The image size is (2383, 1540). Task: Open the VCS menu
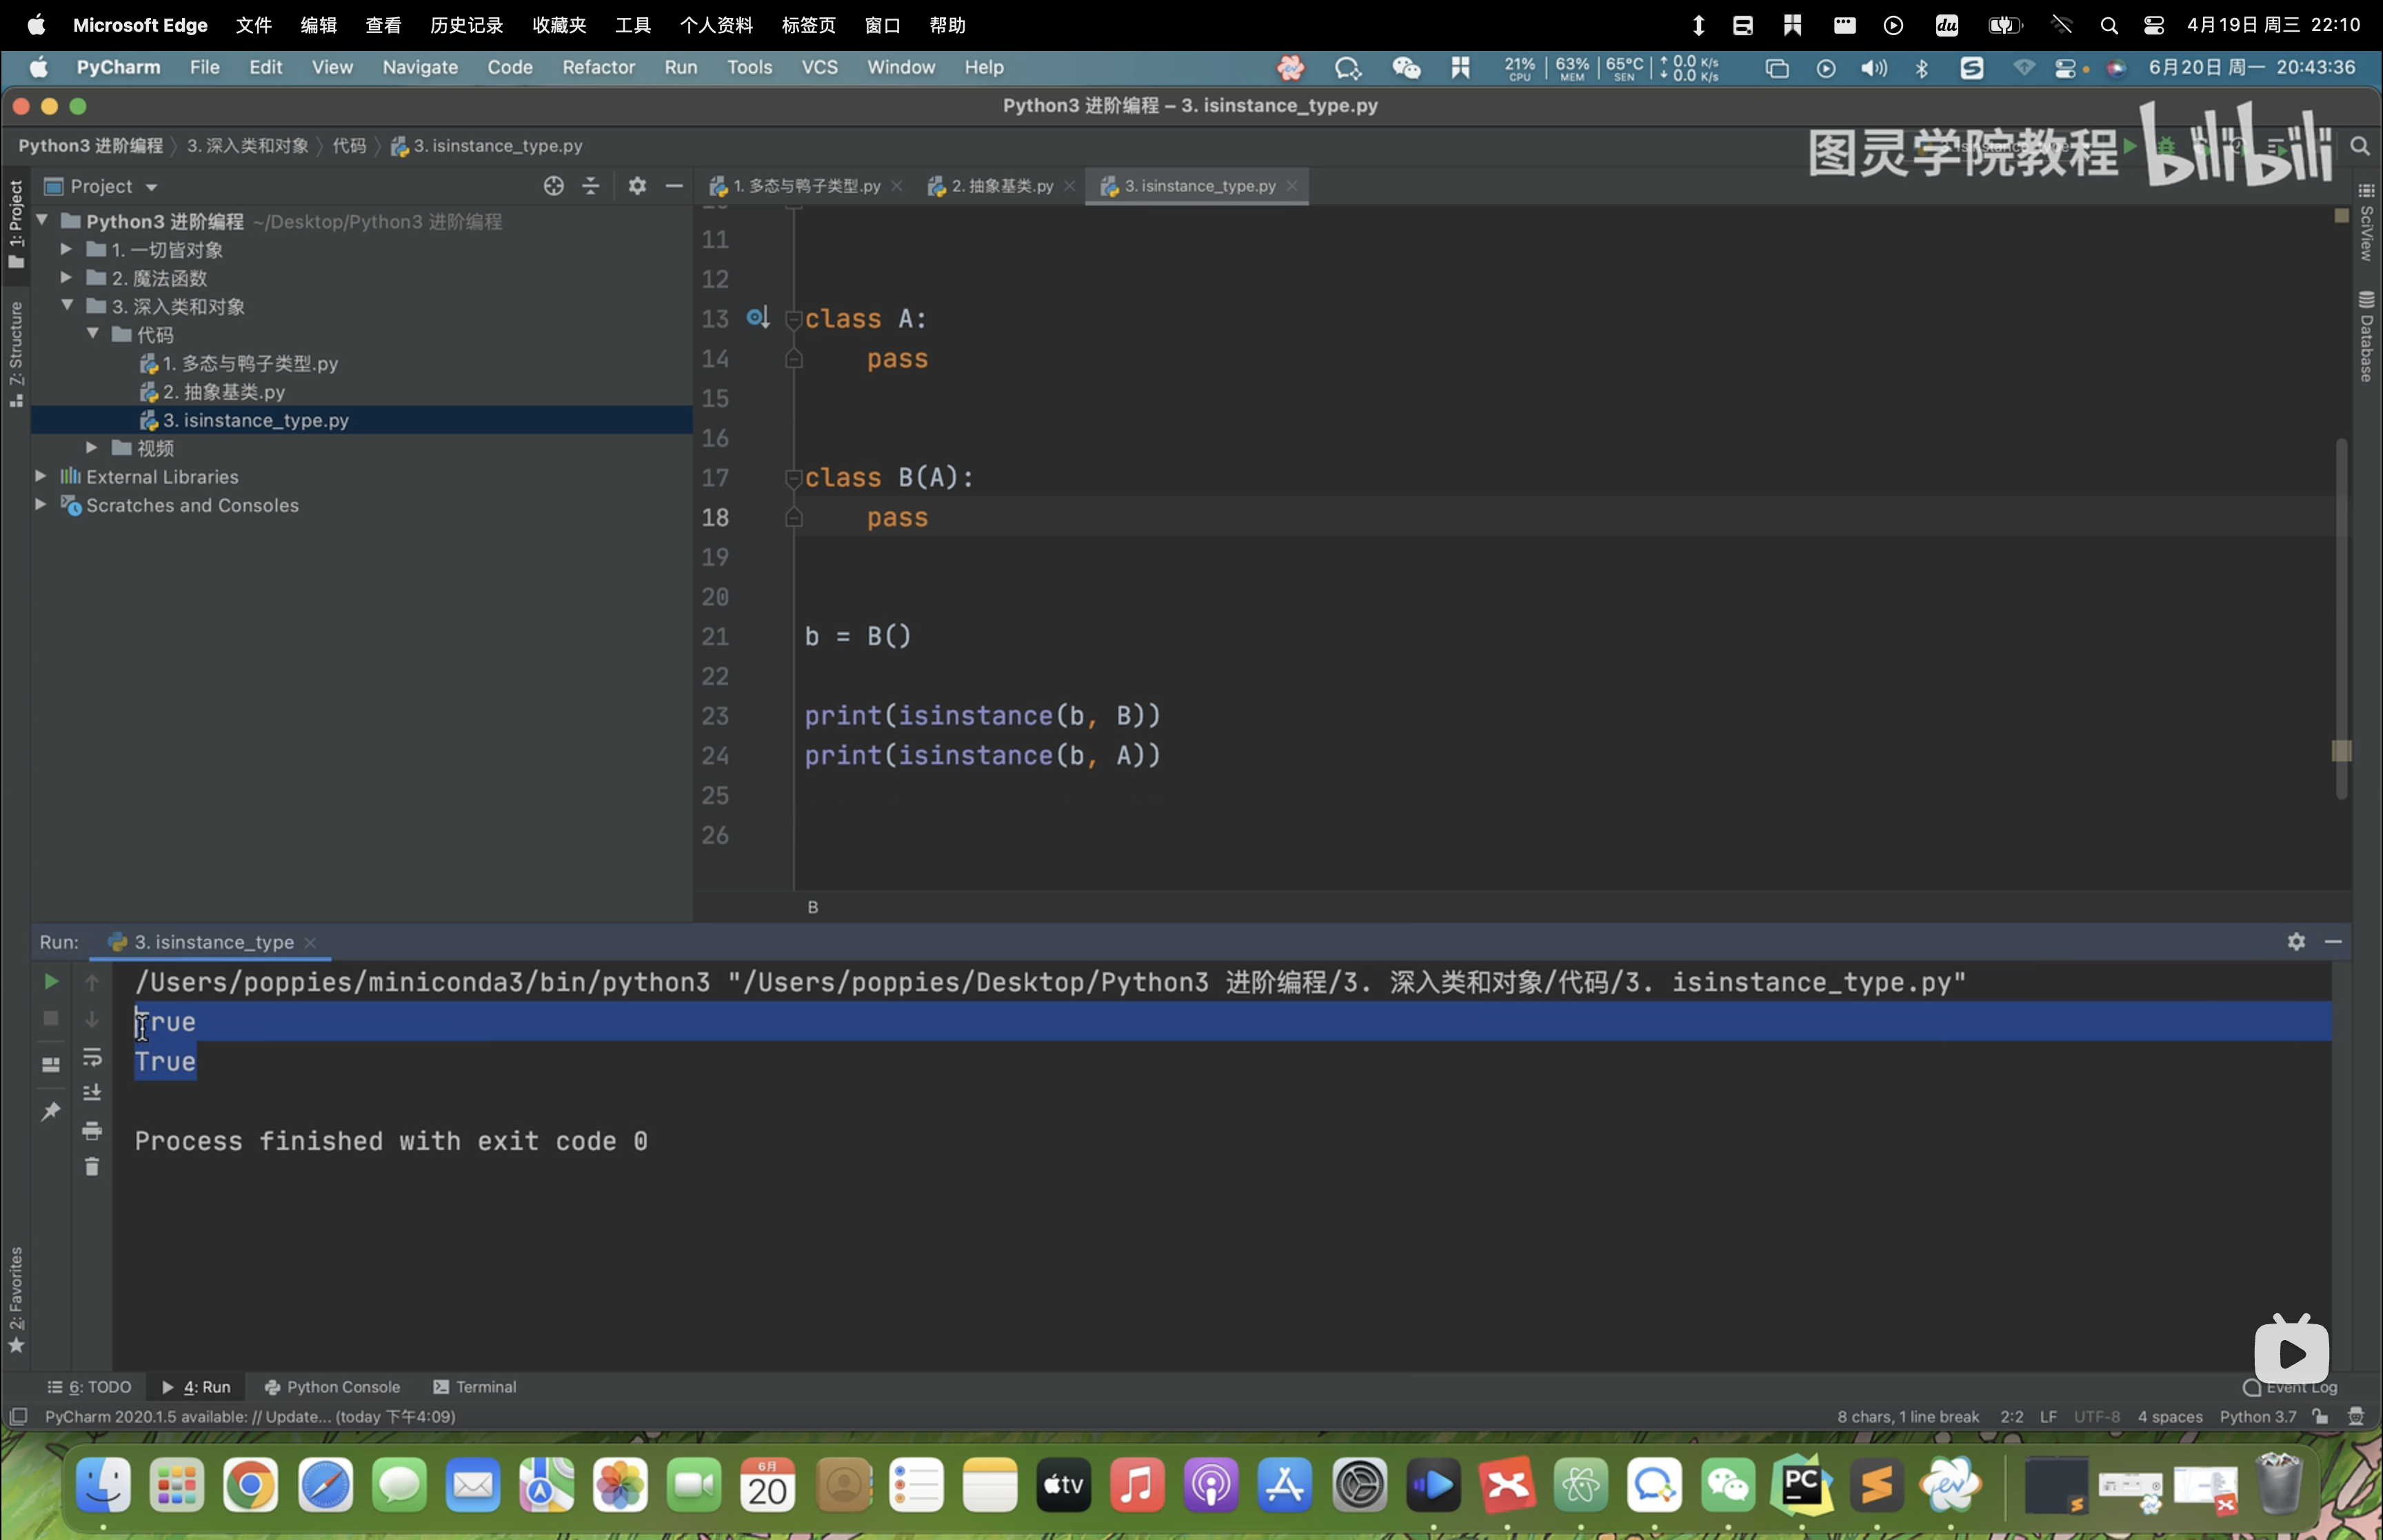[x=819, y=67]
